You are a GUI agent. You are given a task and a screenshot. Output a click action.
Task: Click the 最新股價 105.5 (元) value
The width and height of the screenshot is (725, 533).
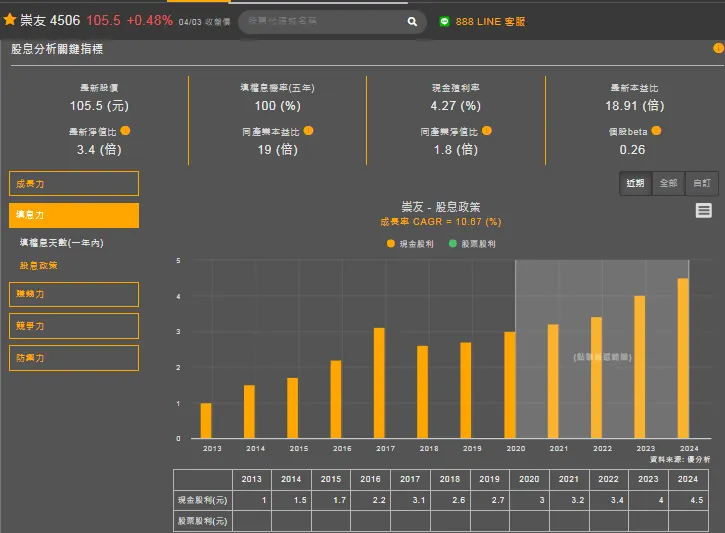99,106
